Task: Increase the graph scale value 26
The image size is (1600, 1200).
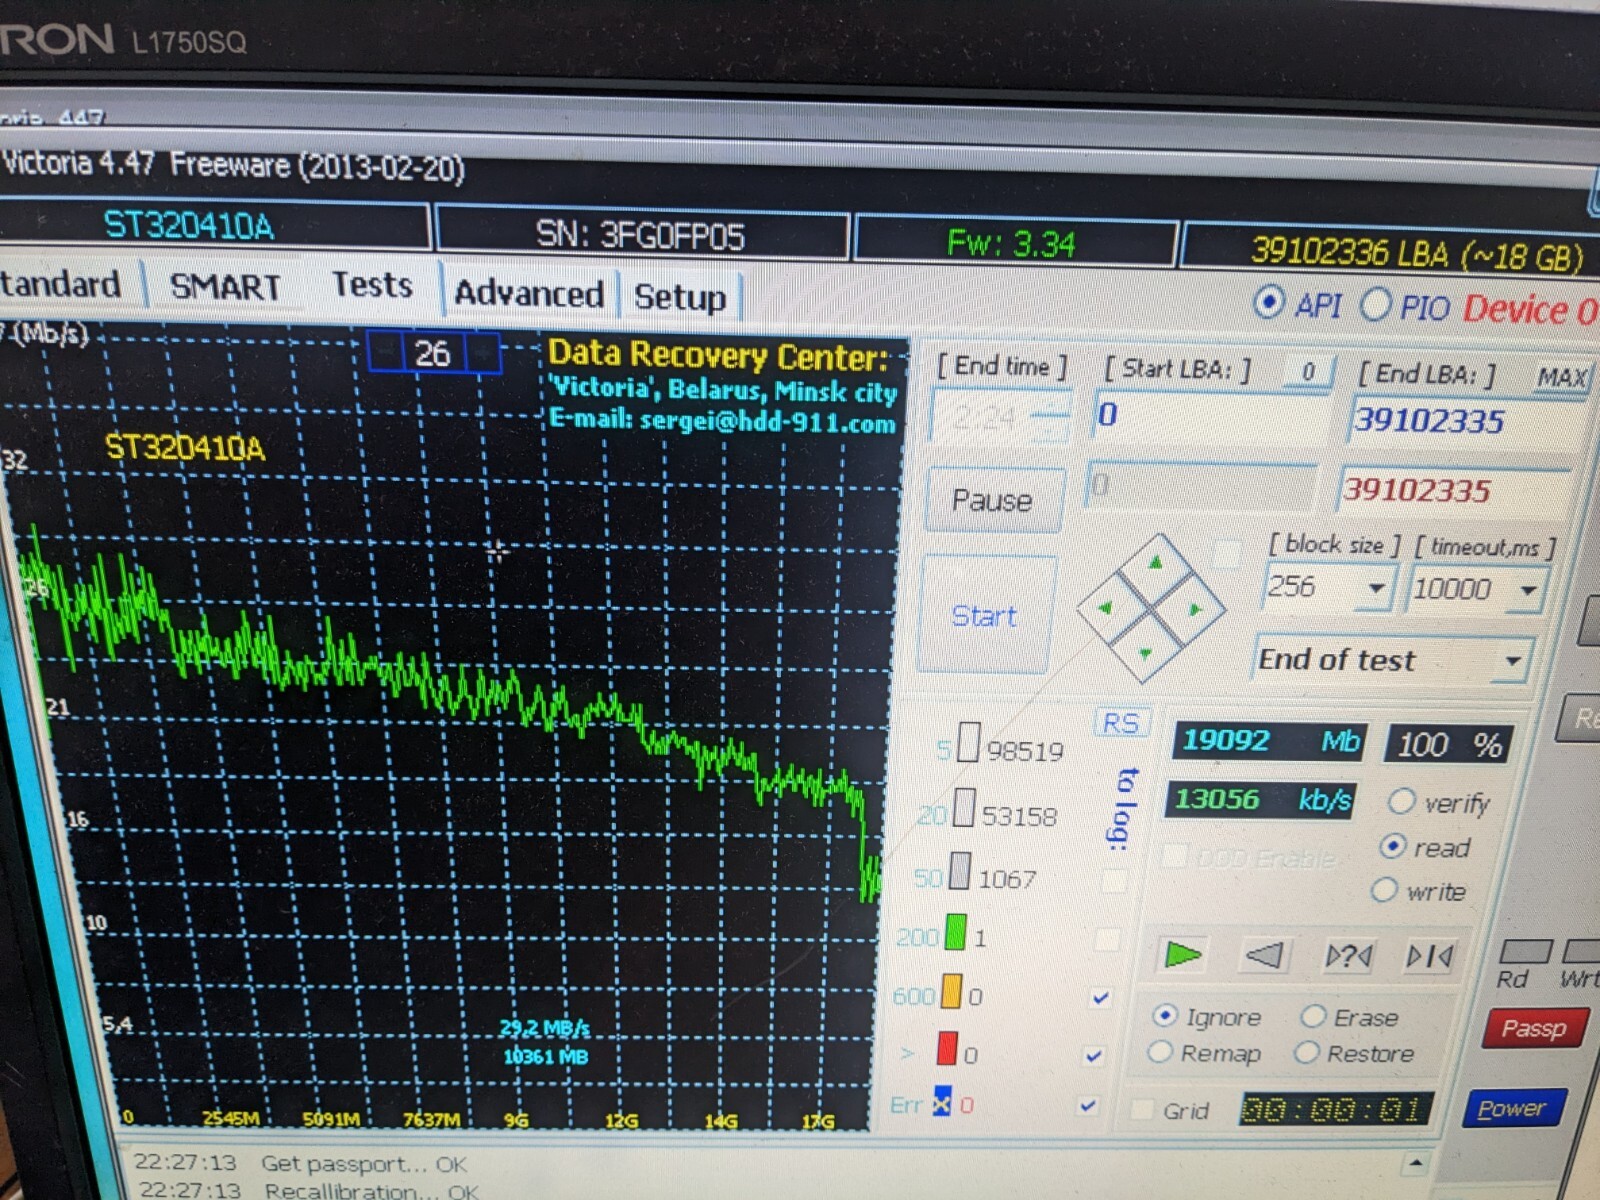Action: (481, 353)
